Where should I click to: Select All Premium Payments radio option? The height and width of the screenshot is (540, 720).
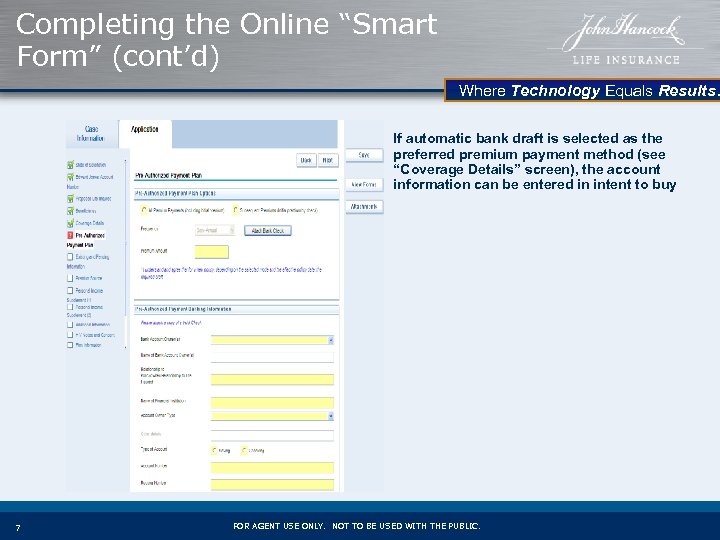coord(144,210)
